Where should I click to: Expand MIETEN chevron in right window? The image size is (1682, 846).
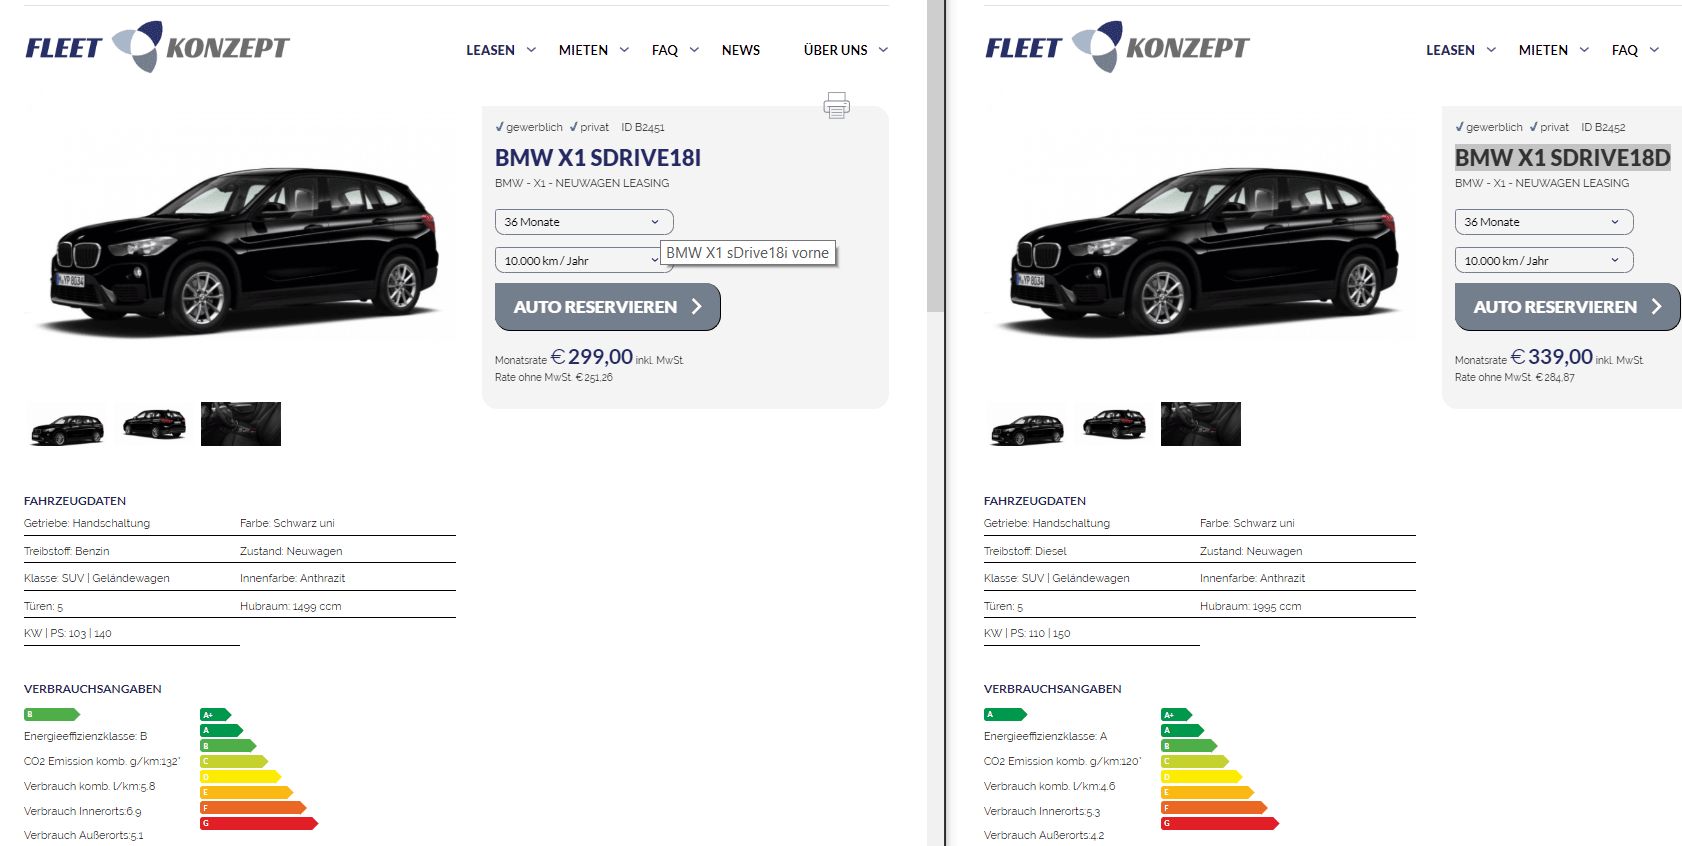pos(1584,50)
